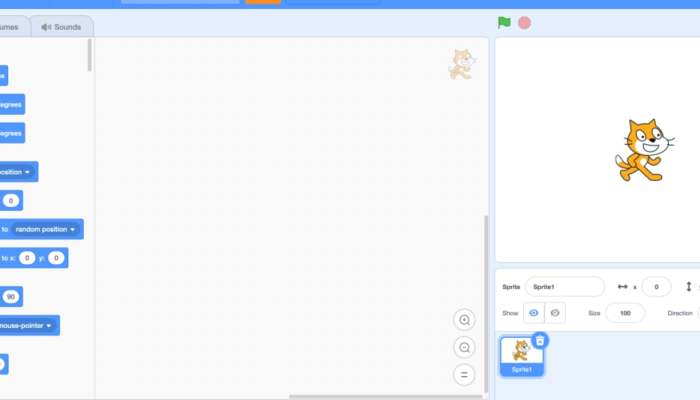This screenshot has height=400, width=700.
Task: Click the workspace vertical scrollbar
Action: (x=486, y=304)
